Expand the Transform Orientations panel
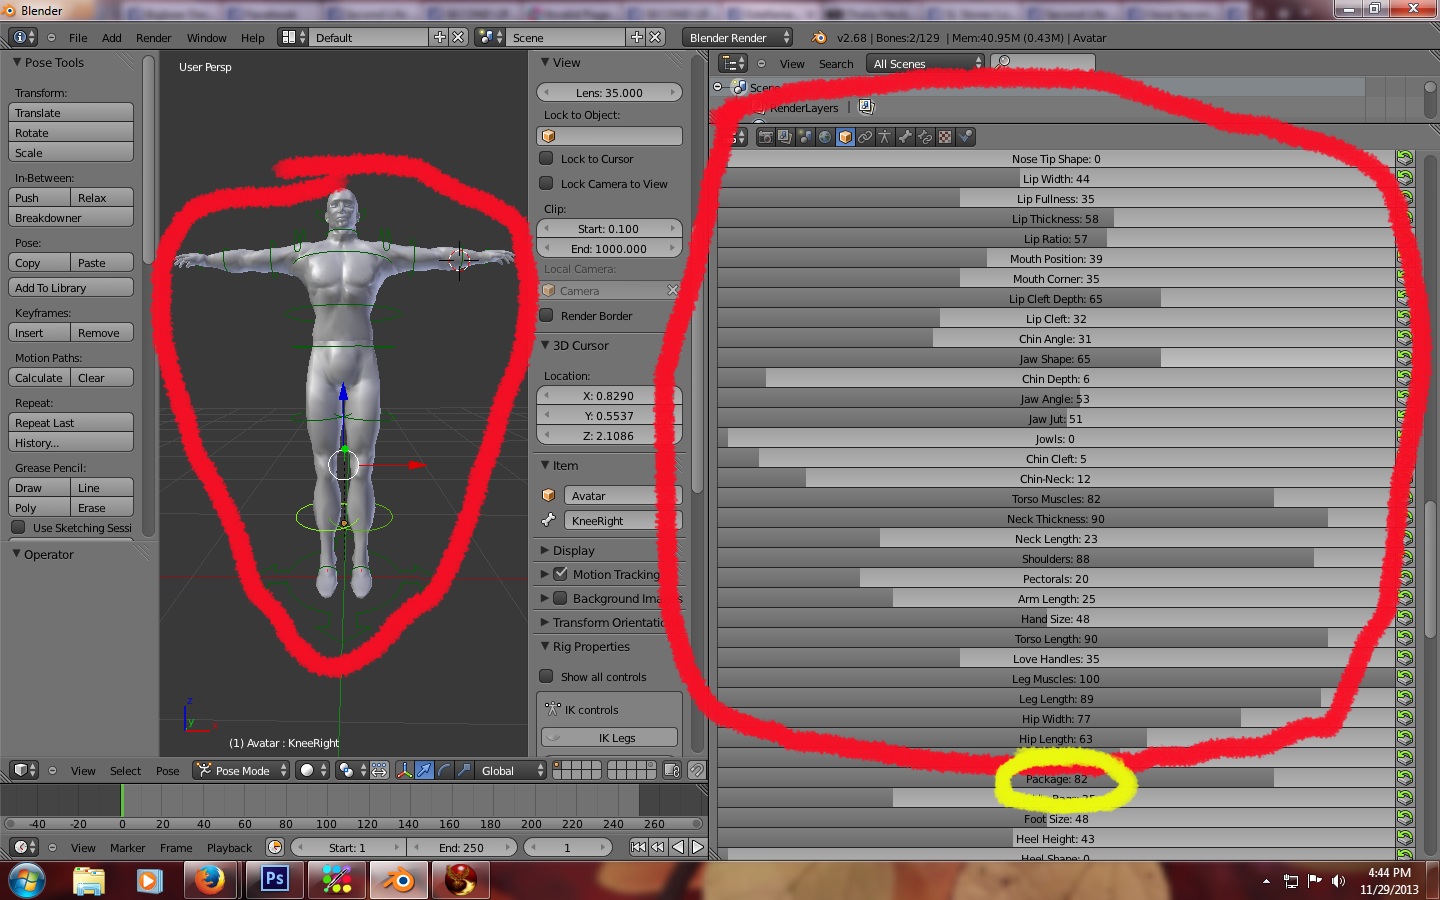Viewport: 1440px width, 900px height. tap(603, 622)
